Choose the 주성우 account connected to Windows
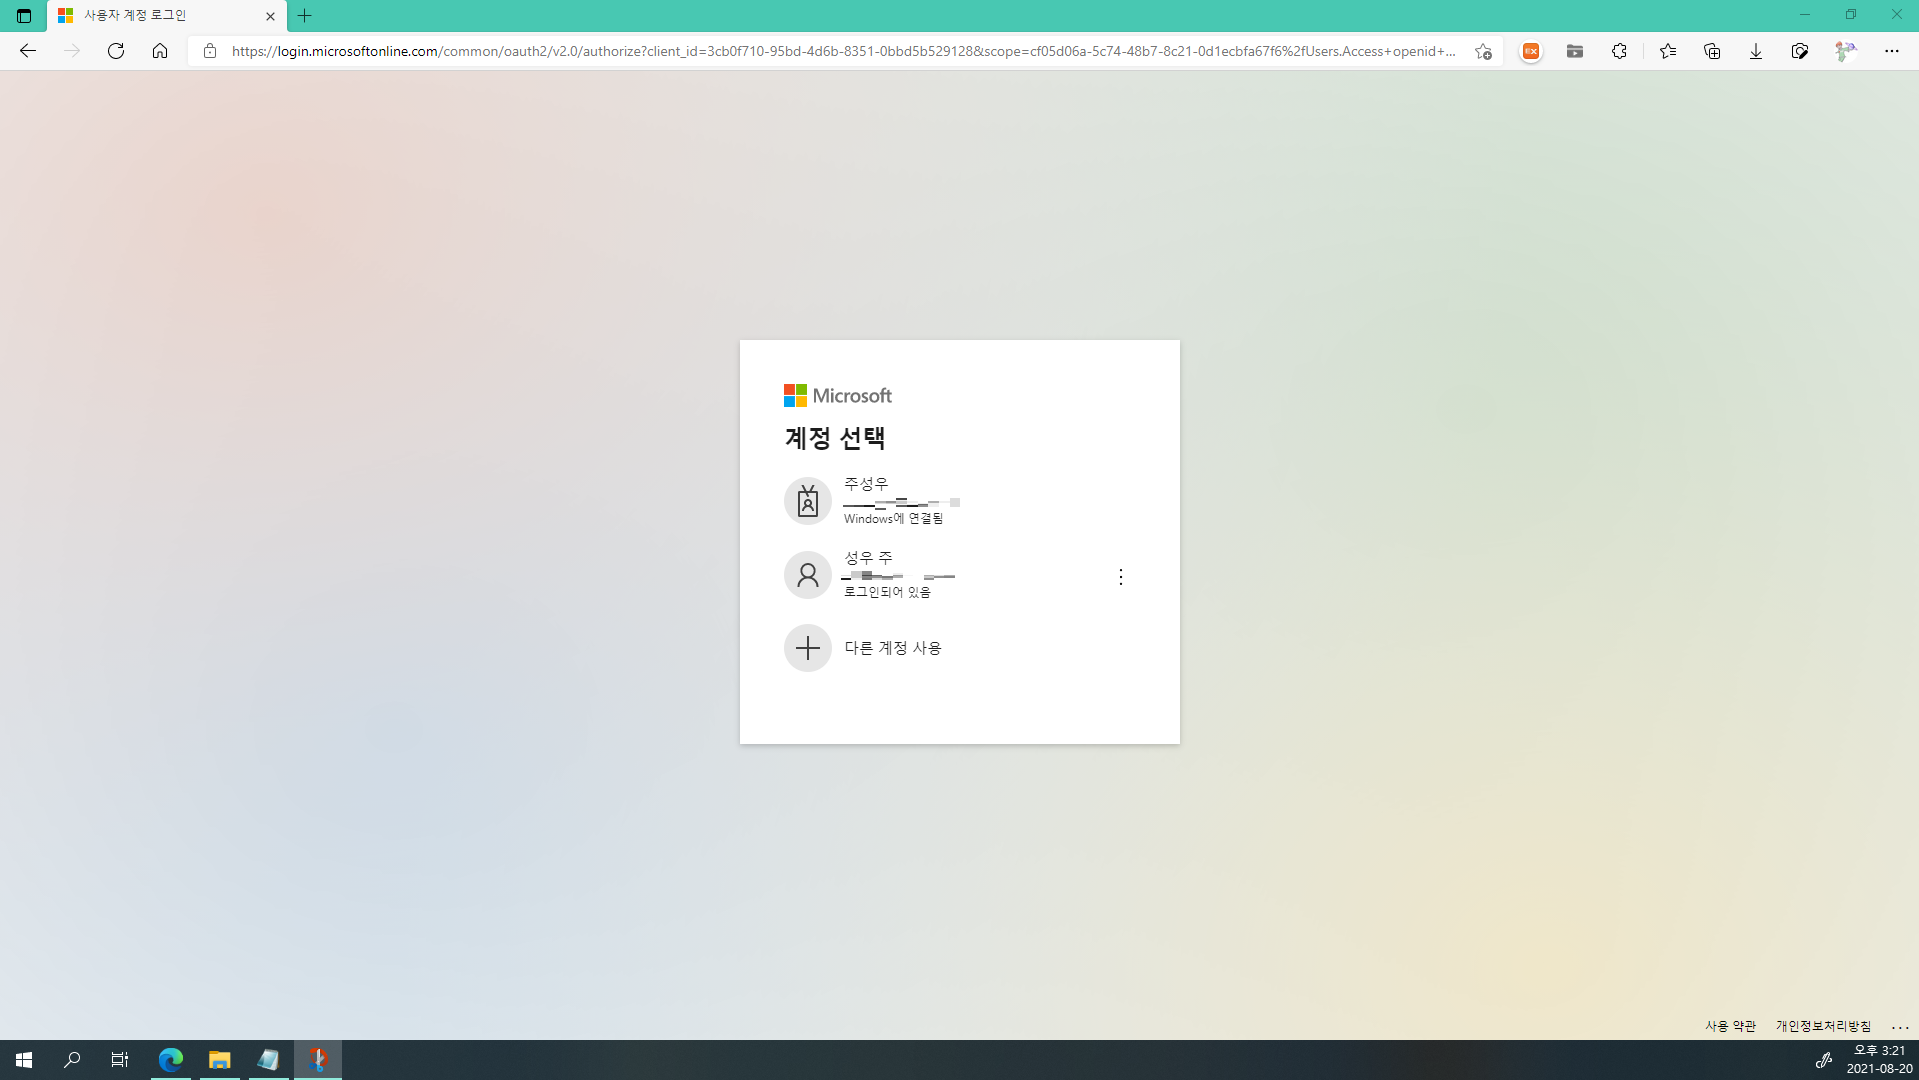 pyautogui.click(x=959, y=501)
